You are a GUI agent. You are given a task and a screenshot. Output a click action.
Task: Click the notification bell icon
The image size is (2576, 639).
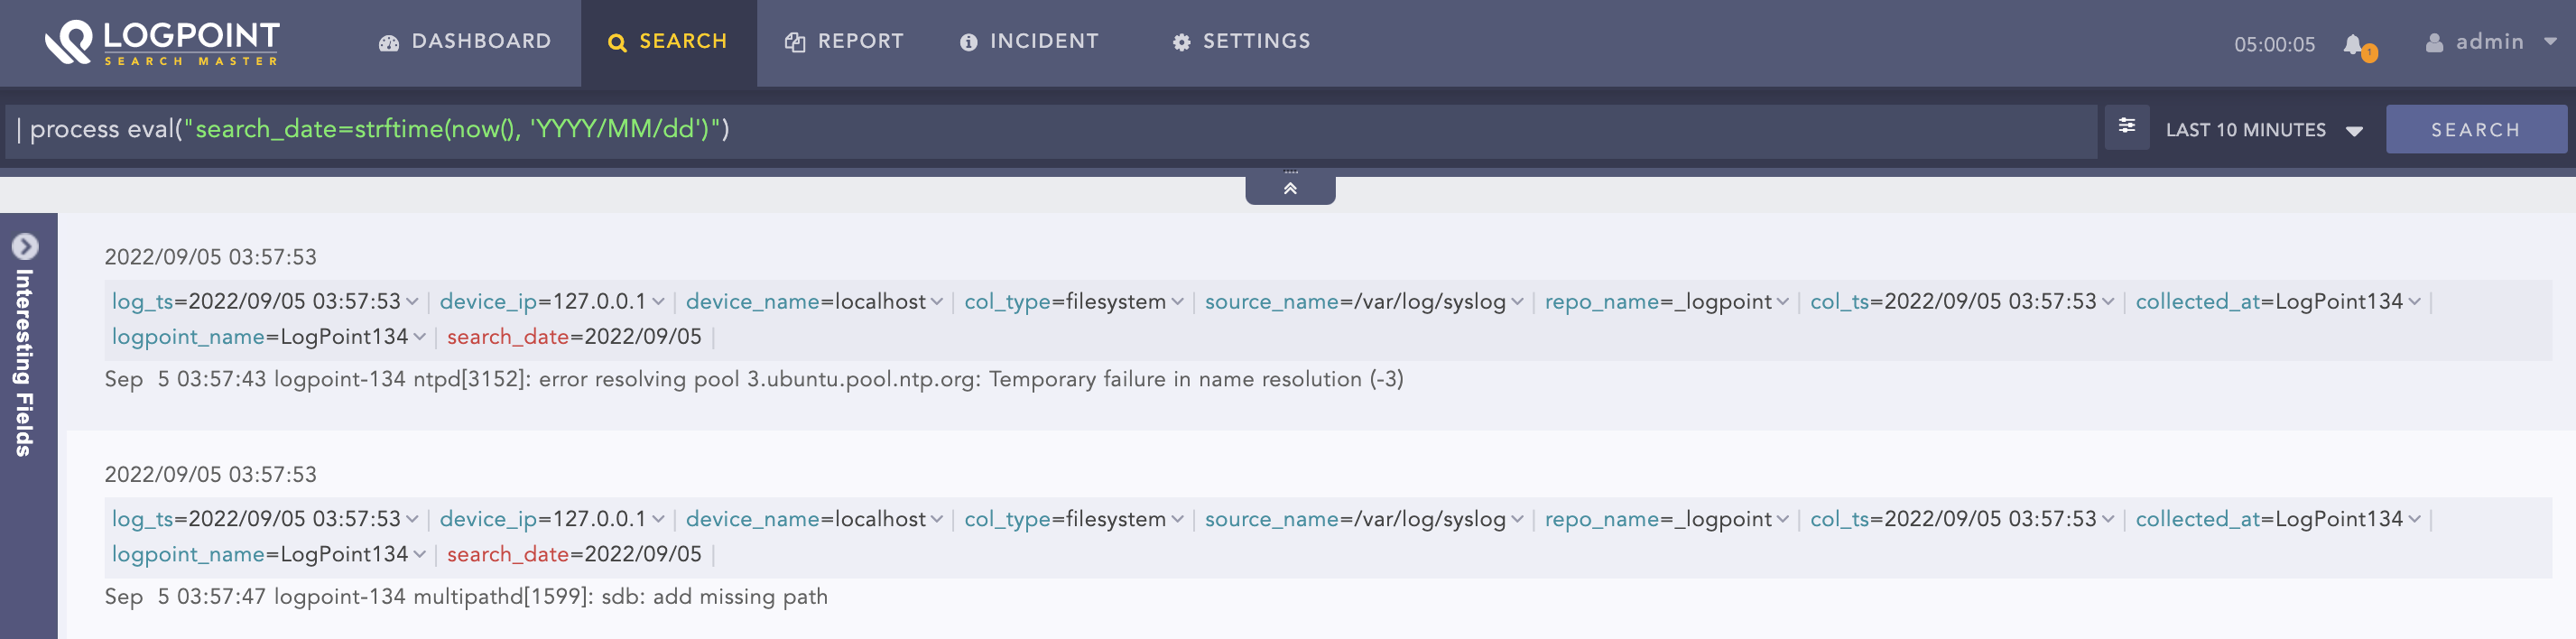2353,45
